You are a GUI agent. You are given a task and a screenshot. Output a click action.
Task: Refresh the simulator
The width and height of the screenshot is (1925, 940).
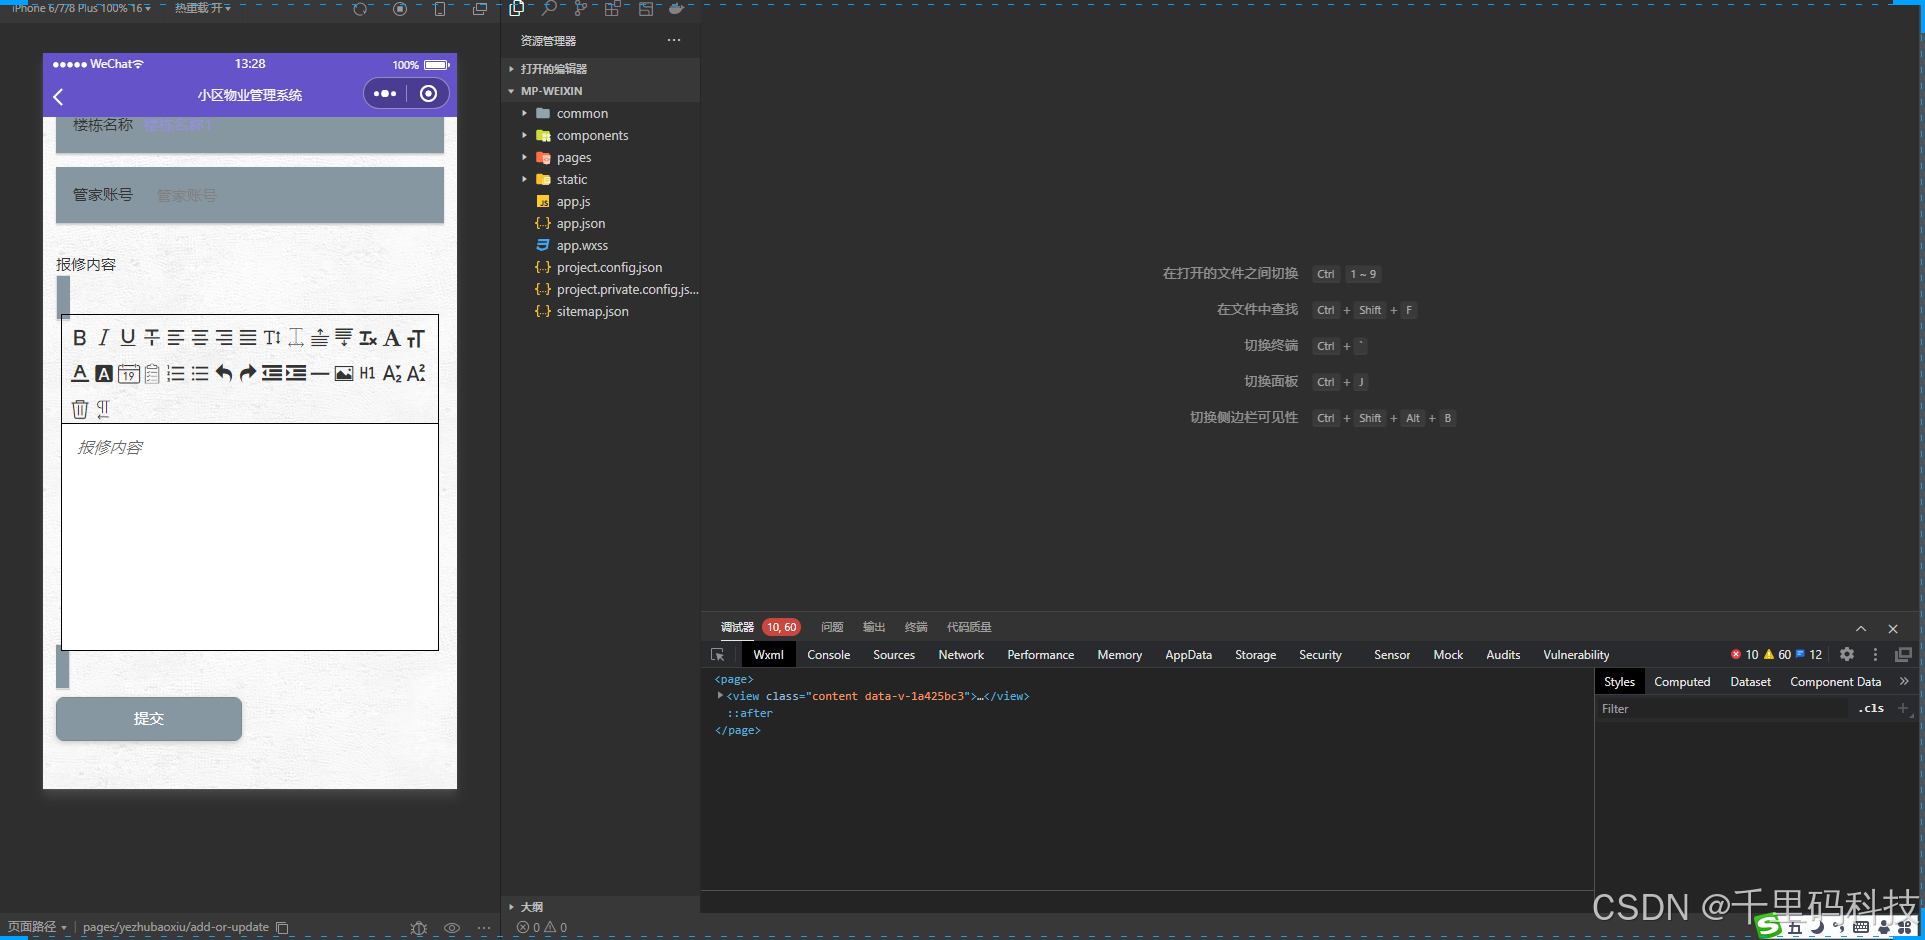point(360,9)
